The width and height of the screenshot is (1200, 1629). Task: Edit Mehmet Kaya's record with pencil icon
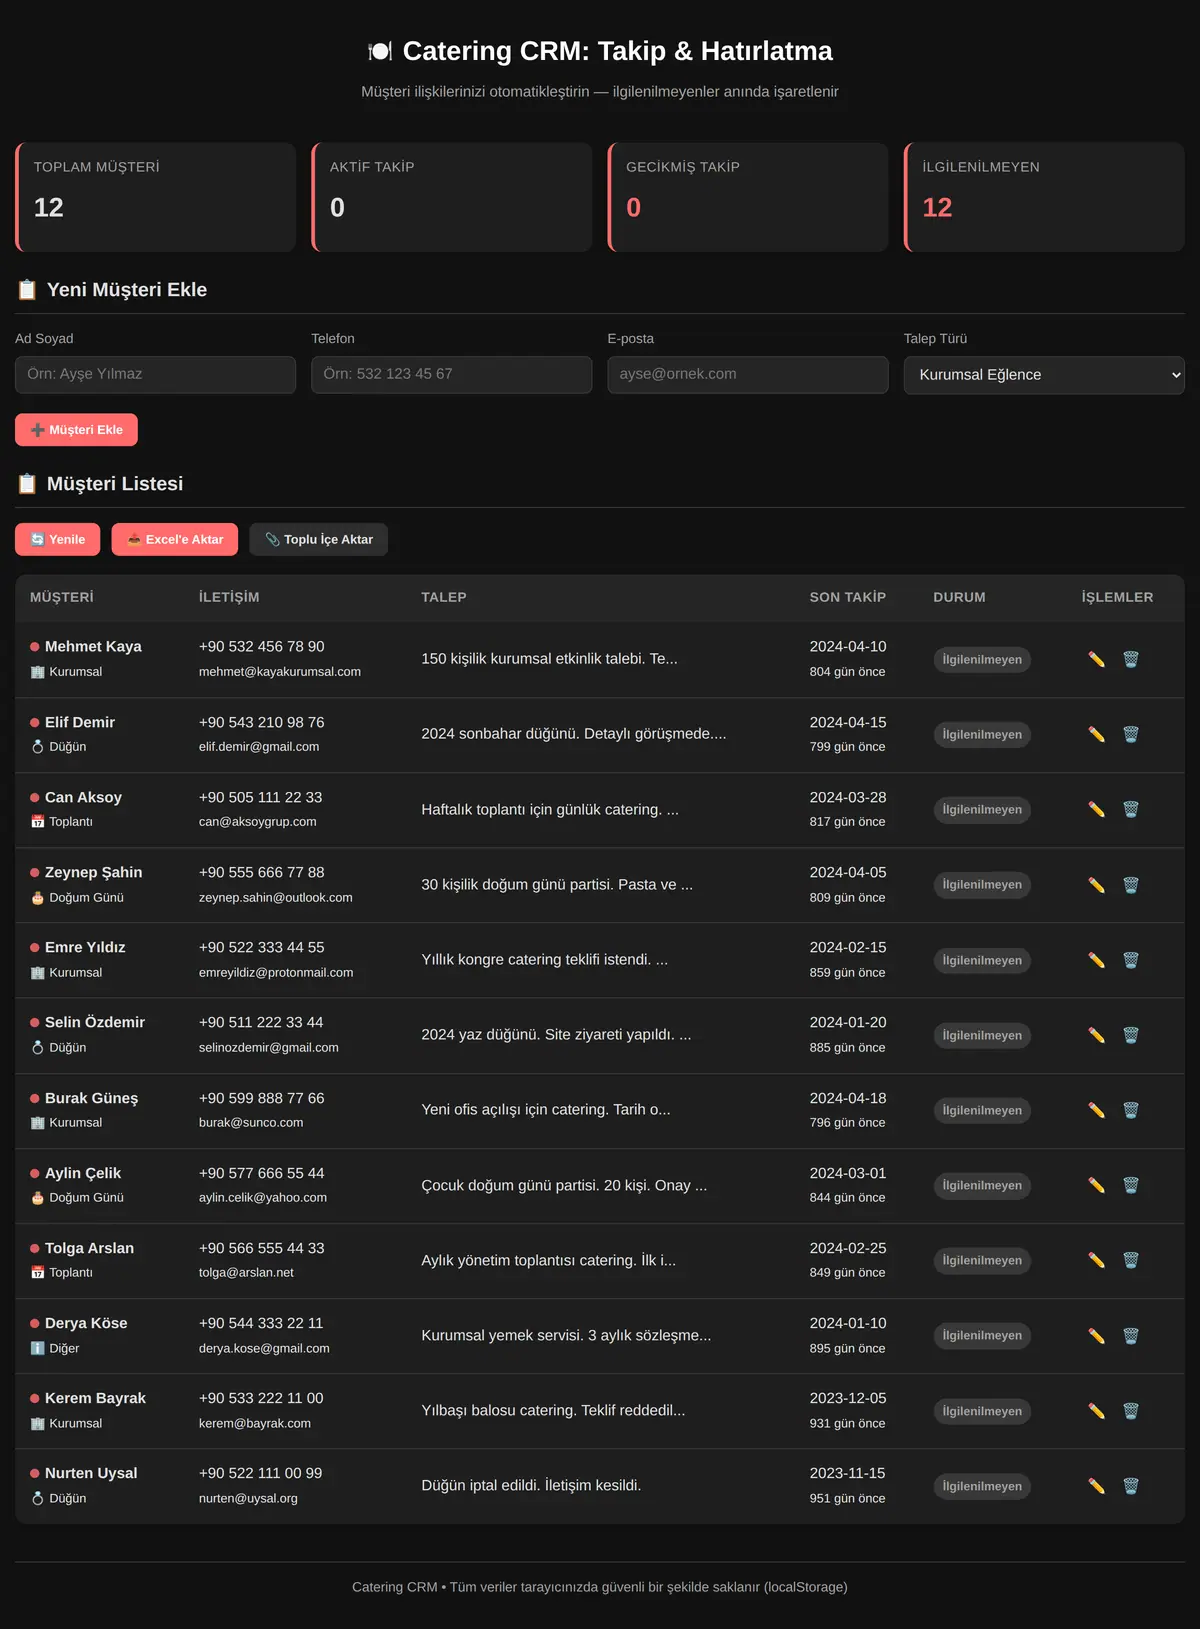point(1097,660)
